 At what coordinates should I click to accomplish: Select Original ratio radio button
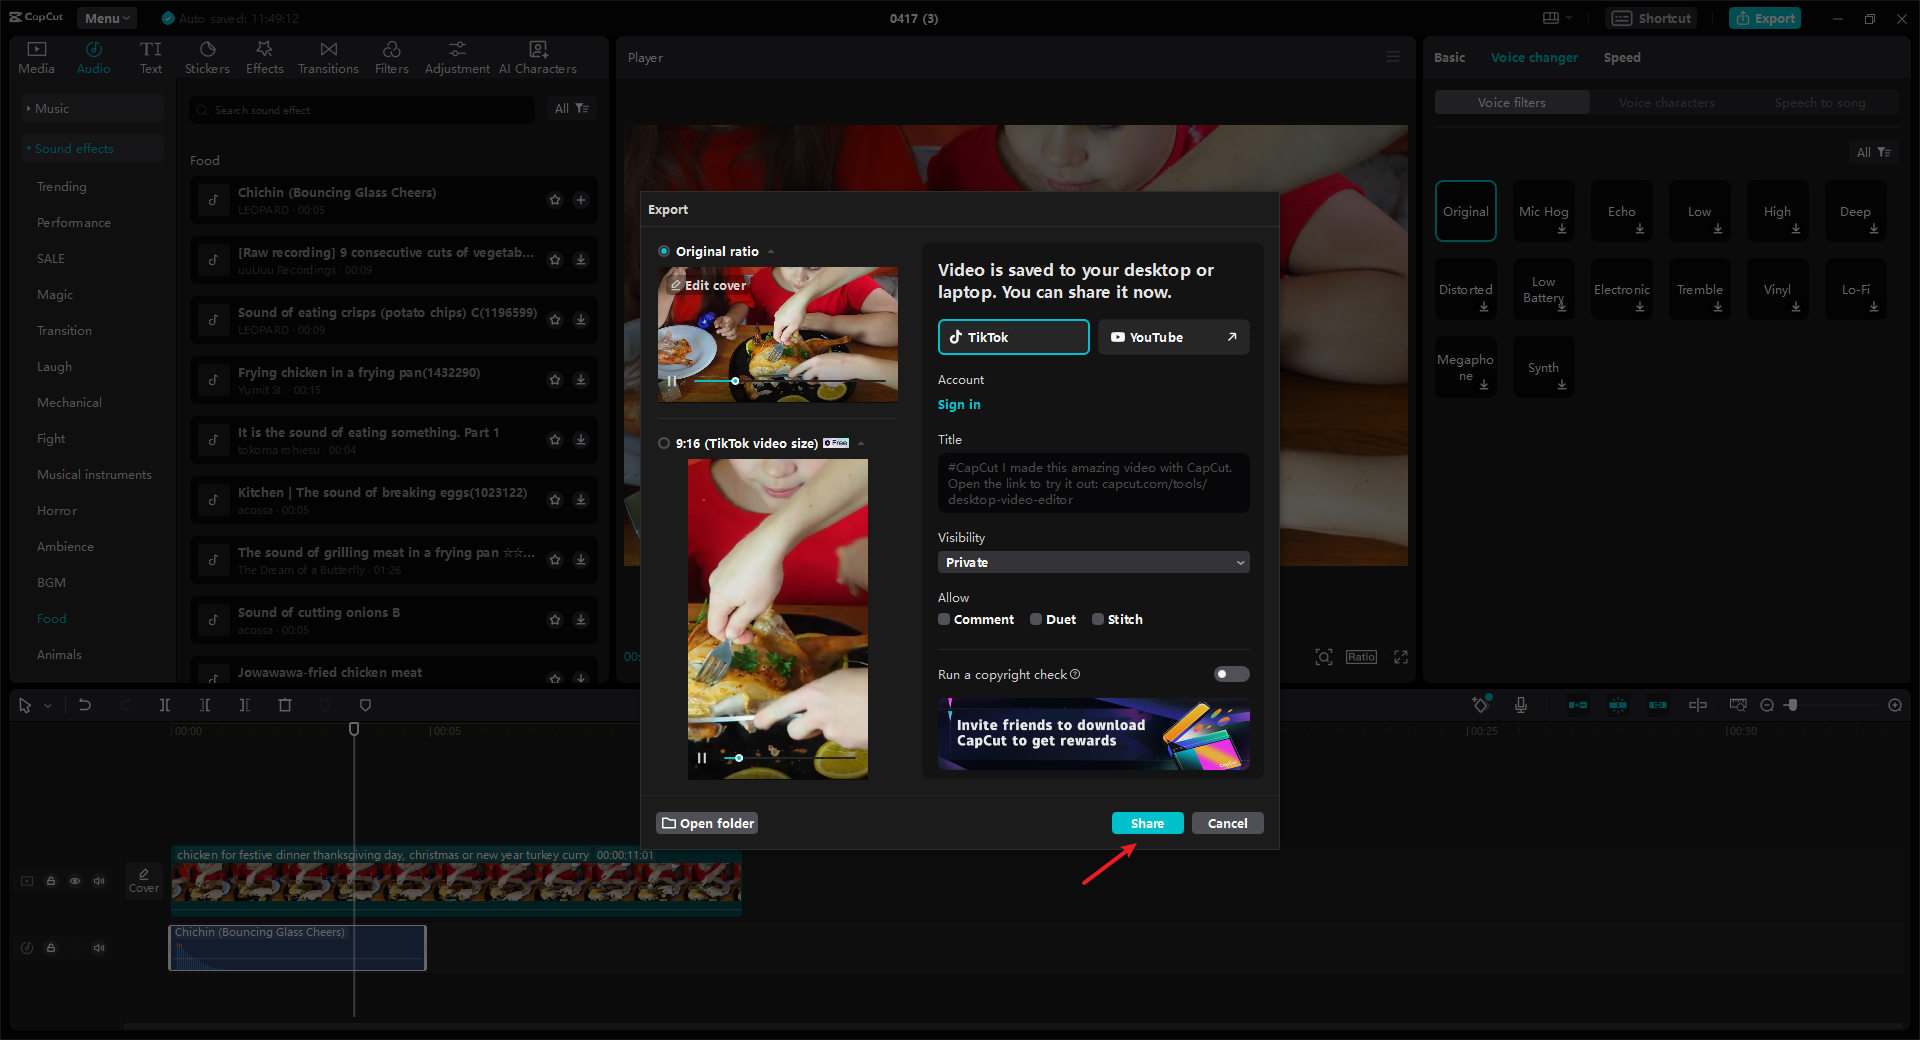[664, 251]
